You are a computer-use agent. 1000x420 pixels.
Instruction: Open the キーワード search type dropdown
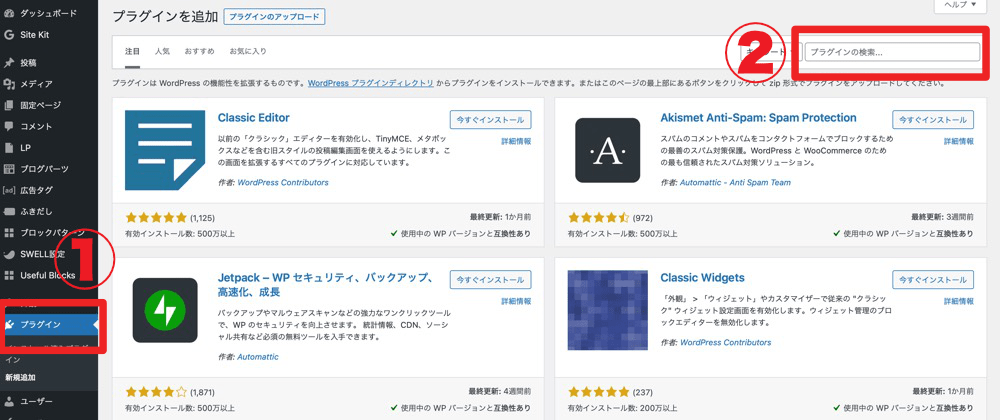pyautogui.click(x=770, y=52)
